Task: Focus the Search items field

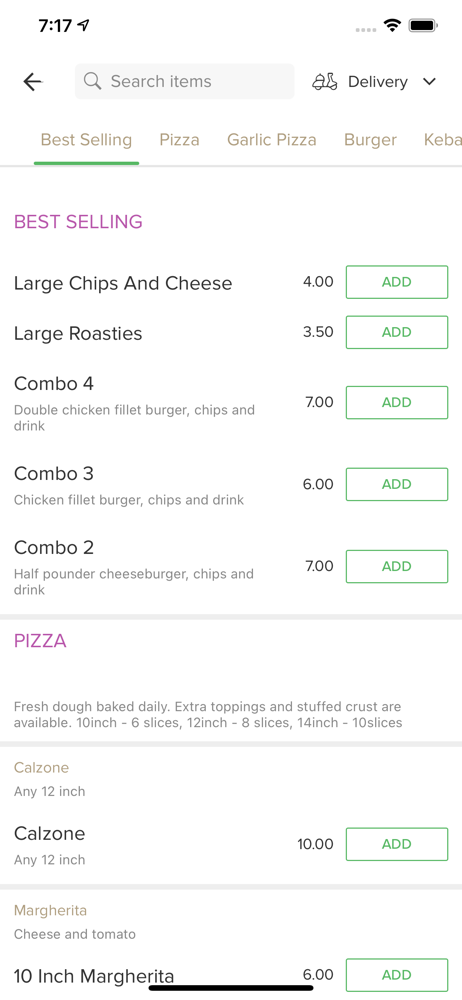Action: (184, 81)
